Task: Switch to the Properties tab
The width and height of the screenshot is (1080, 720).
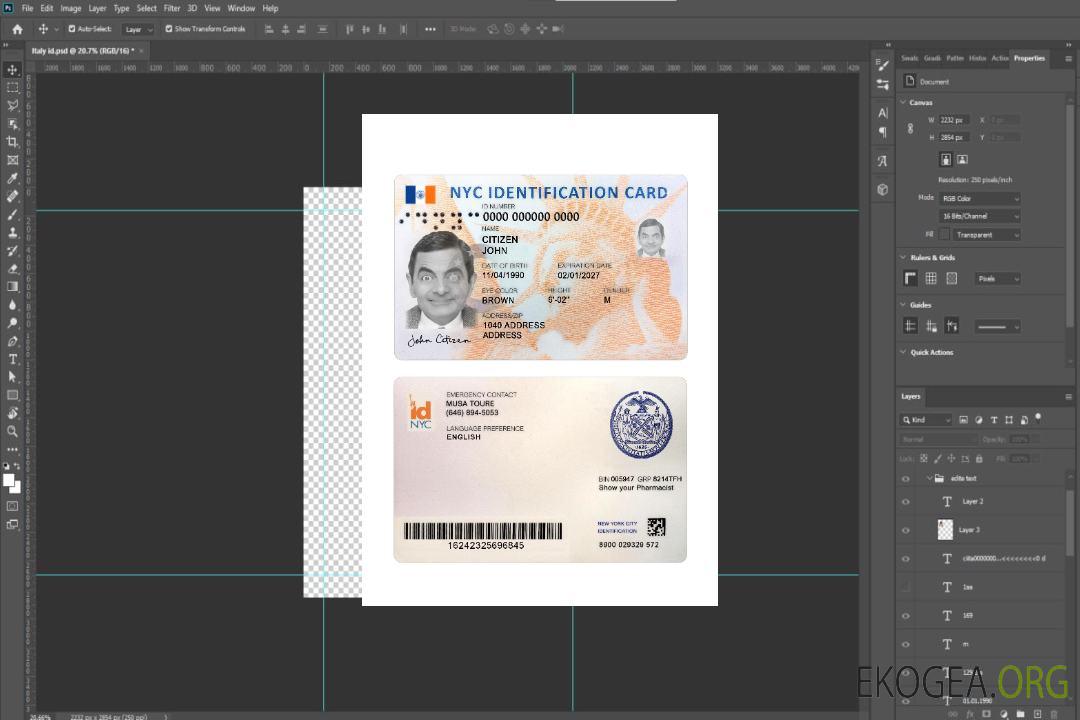Action: coord(1029,59)
